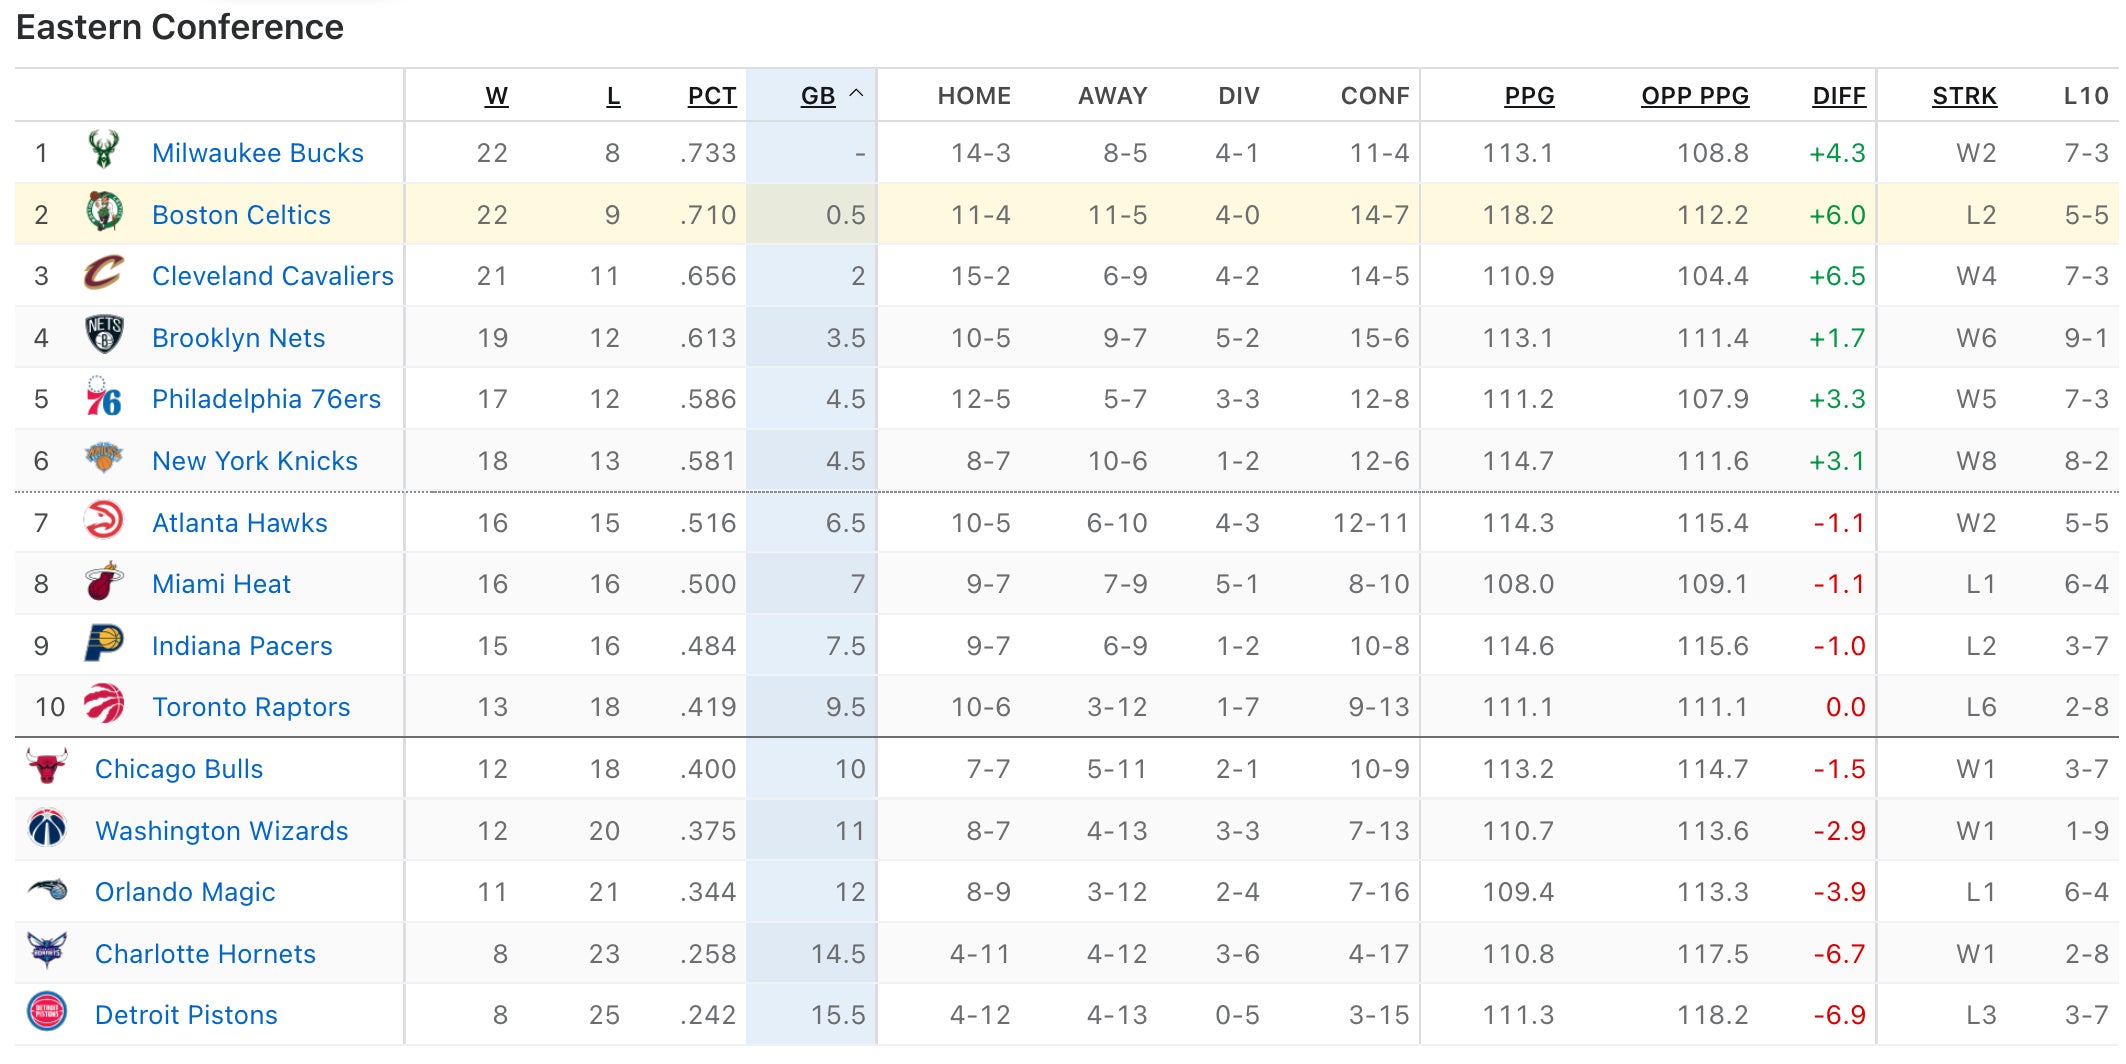Sort table by DIFF column header
This screenshot has height=1064, width=2126.
[x=1838, y=96]
